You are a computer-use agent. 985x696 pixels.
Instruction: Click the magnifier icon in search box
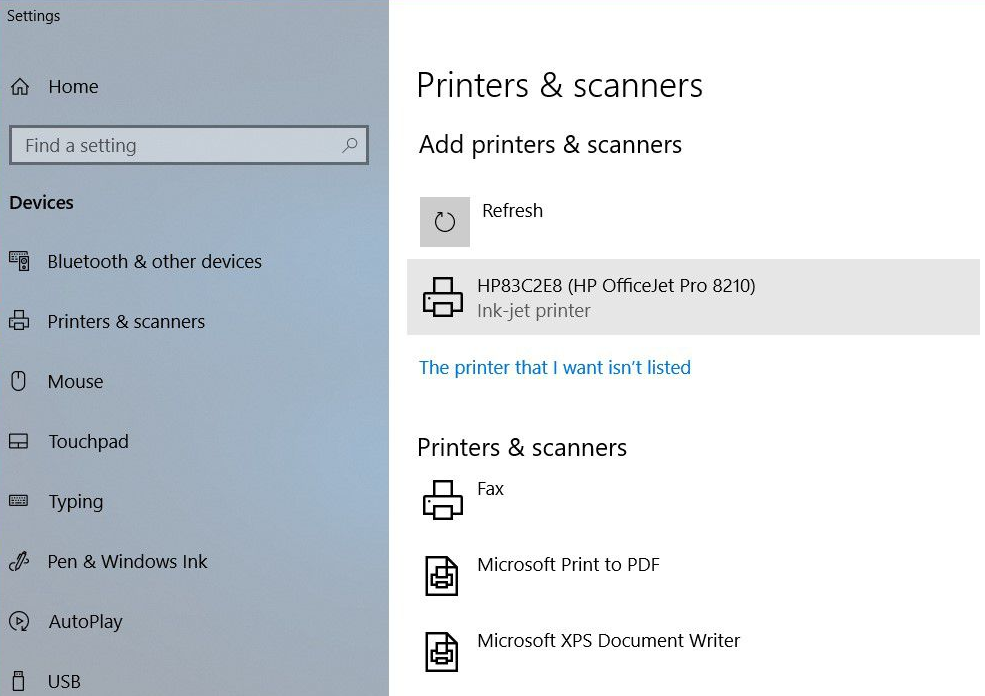(349, 145)
